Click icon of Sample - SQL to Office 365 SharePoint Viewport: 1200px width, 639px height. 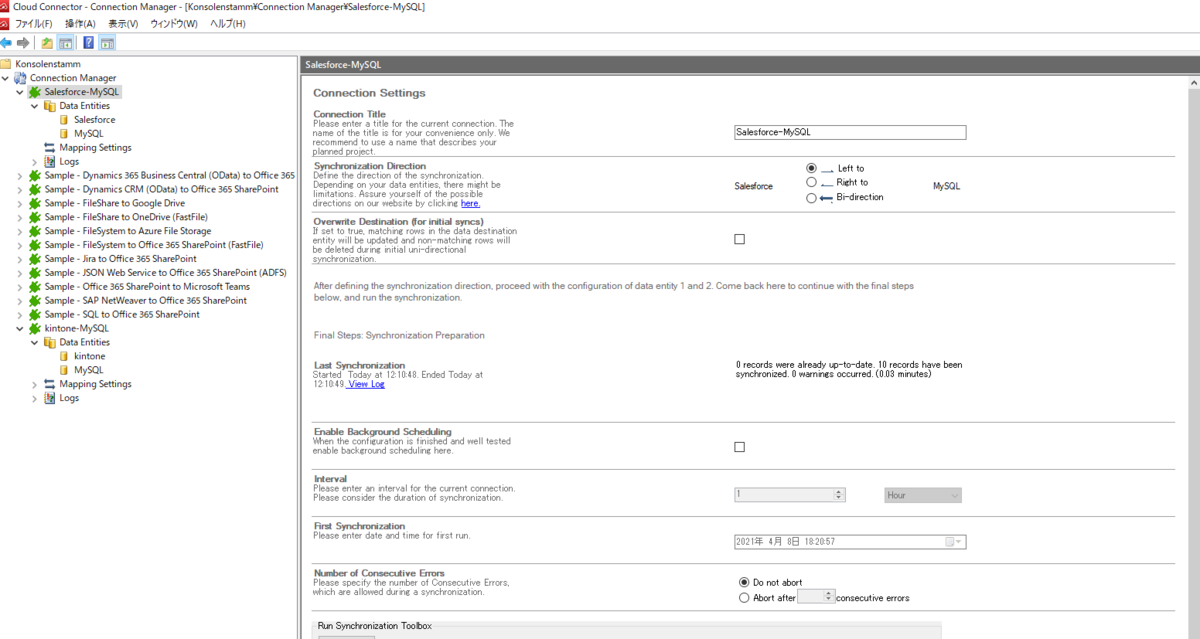click(x=35, y=314)
